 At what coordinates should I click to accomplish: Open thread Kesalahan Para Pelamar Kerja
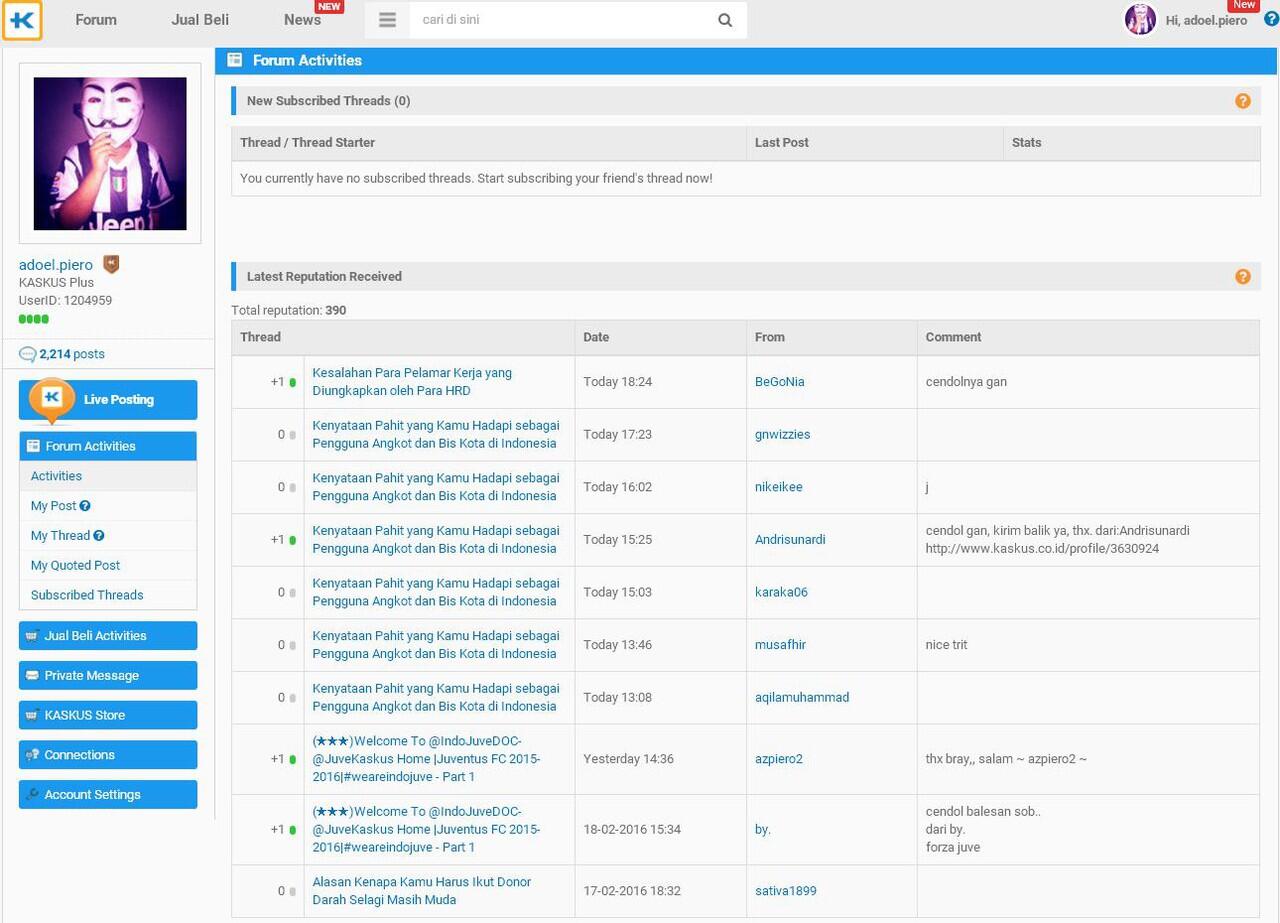coord(412,382)
